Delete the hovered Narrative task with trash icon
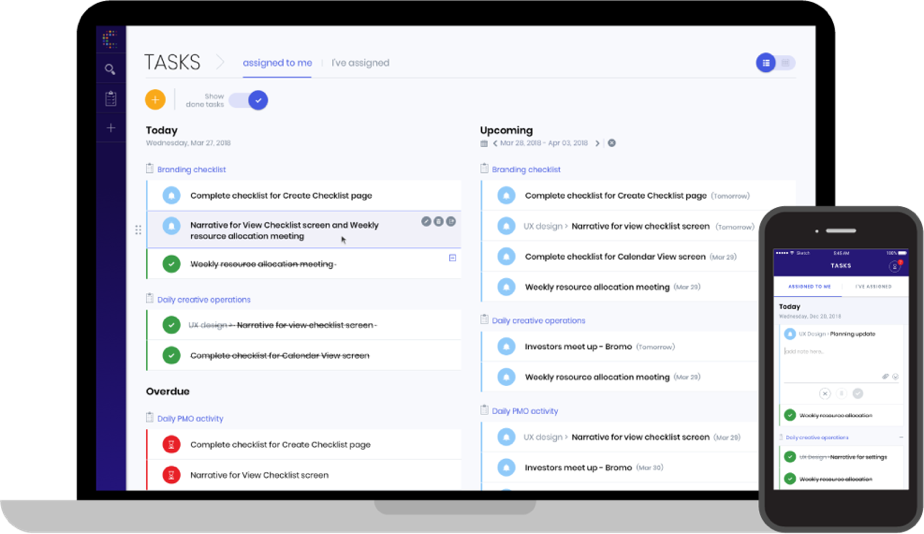The width and height of the screenshot is (924, 534). 438,222
